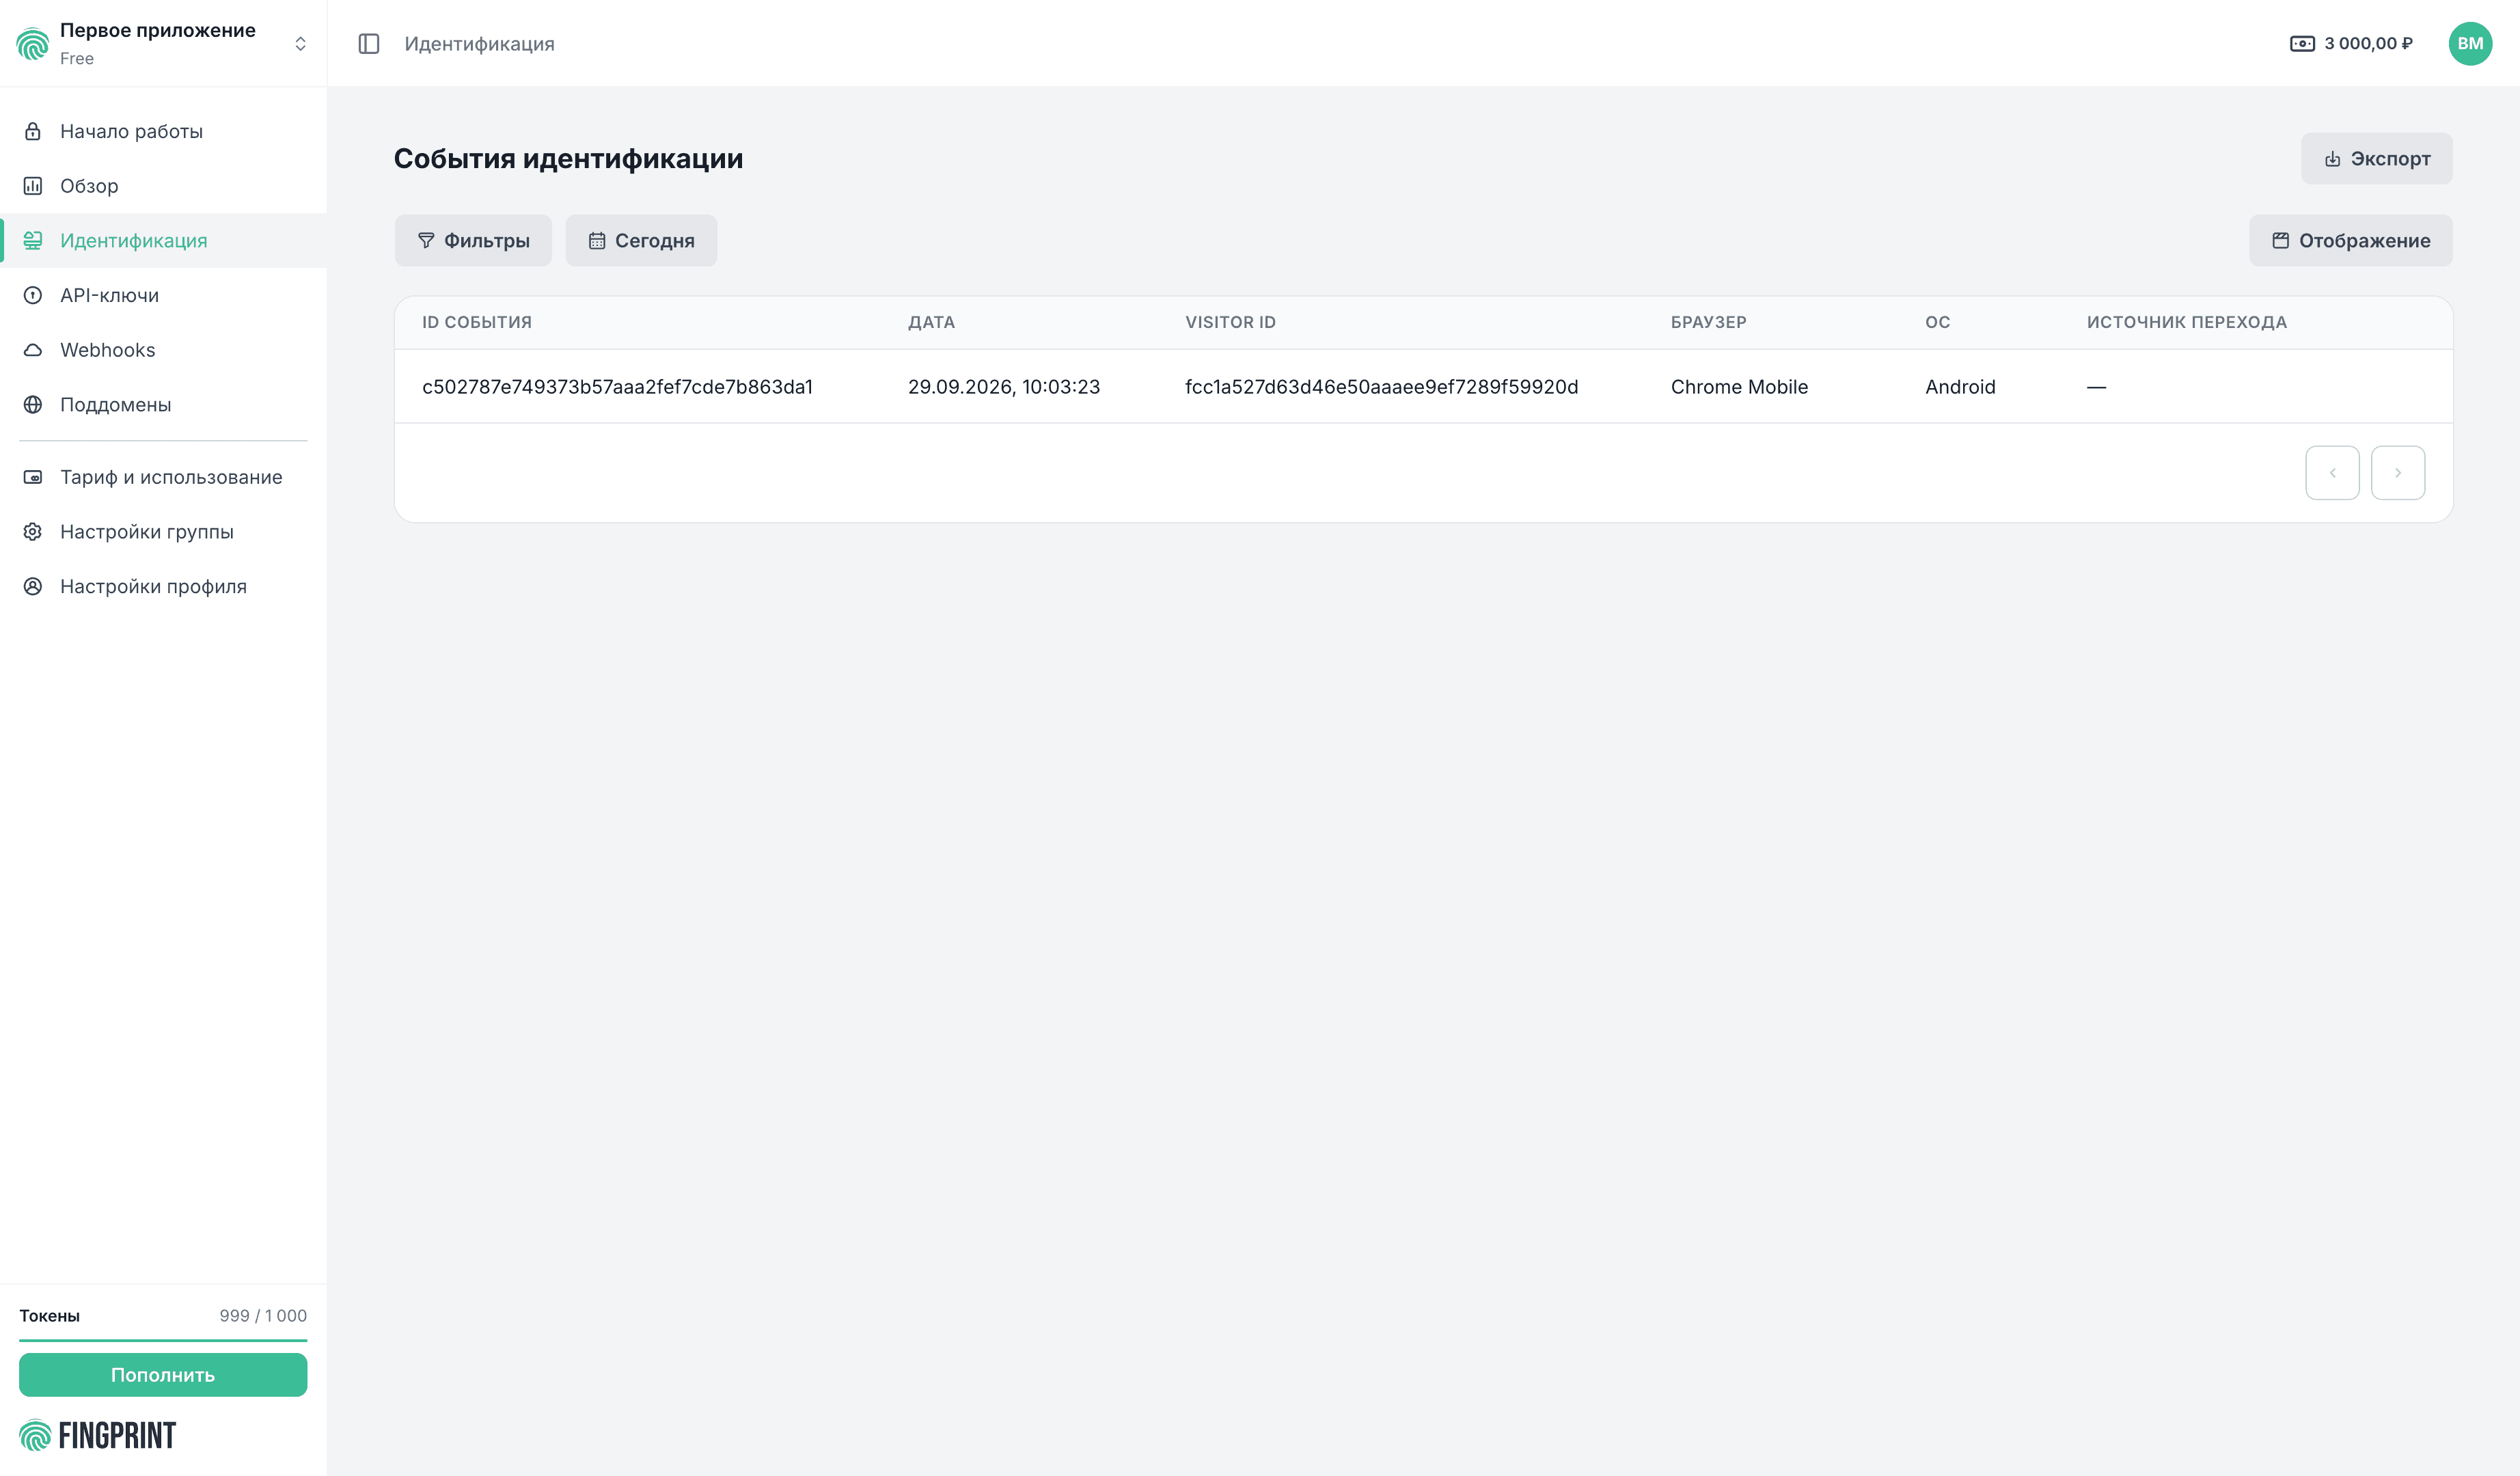Click the ДАТА column header

coord(931,322)
